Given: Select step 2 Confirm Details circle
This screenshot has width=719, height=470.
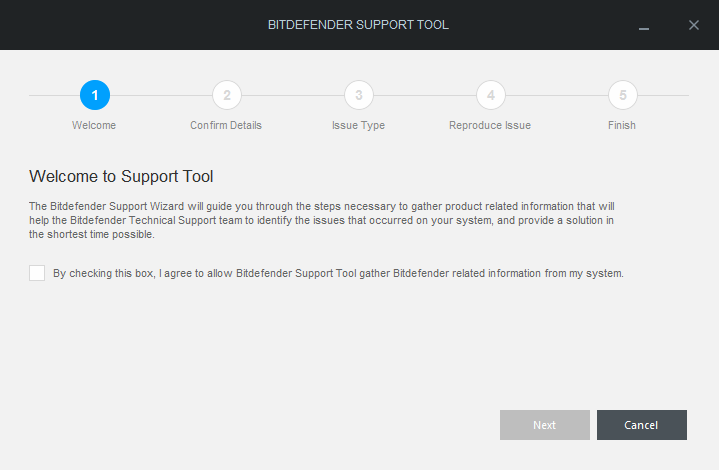Looking at the screenshot, I should coord(227,95).
